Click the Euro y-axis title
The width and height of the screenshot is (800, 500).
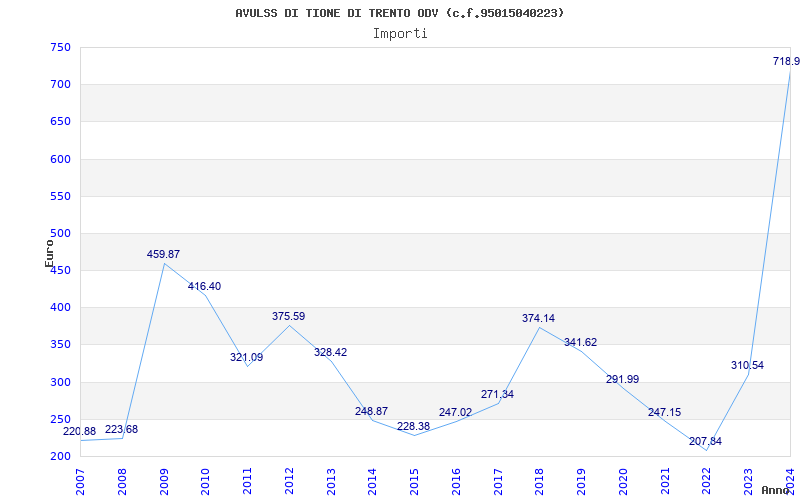(x=49, y=252)
